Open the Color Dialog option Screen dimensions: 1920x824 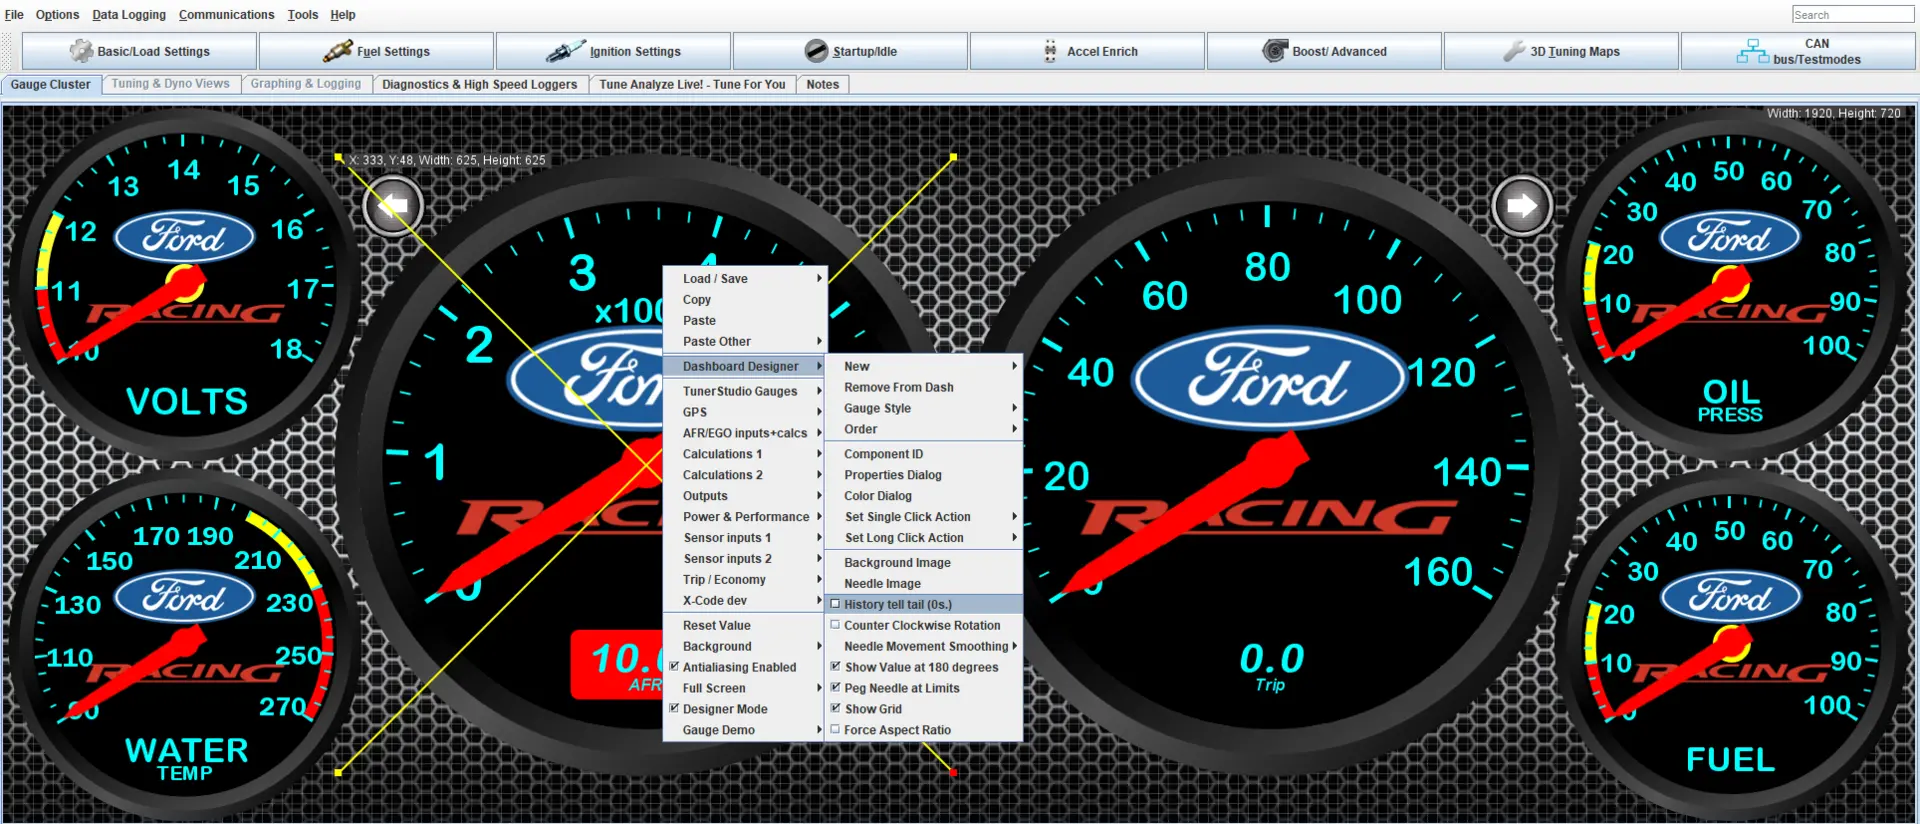[877, 496]
